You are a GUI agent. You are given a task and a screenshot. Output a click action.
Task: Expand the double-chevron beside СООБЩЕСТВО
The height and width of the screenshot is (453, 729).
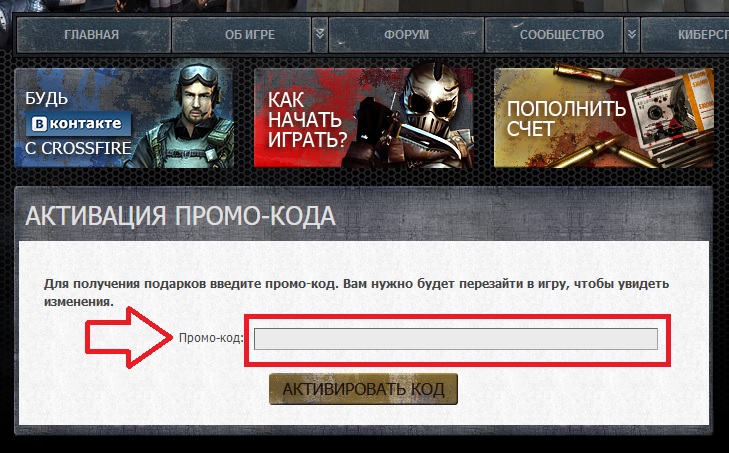tap(631, 35)
